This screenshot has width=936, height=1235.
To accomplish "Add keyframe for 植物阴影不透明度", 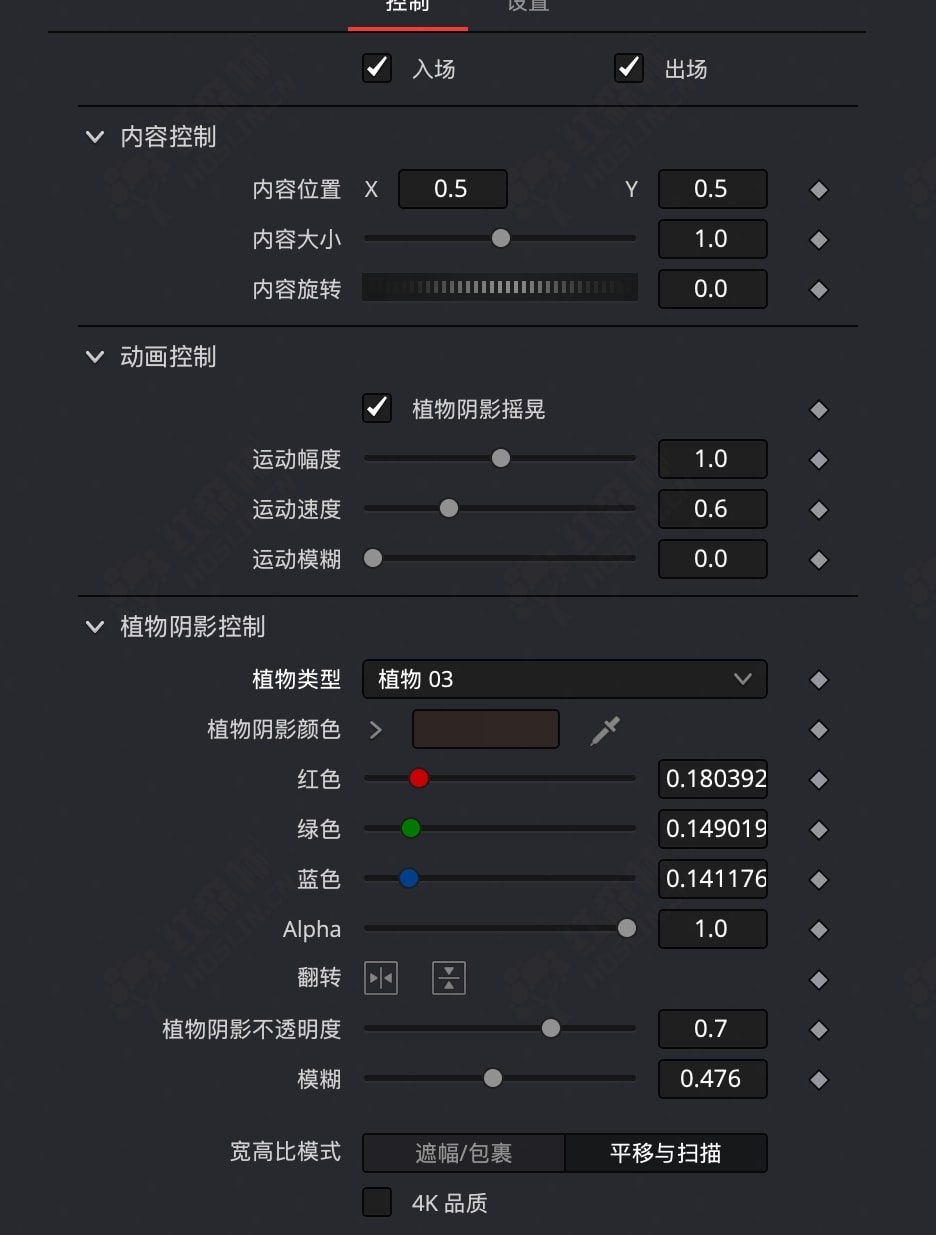I will coord(819,1030).
